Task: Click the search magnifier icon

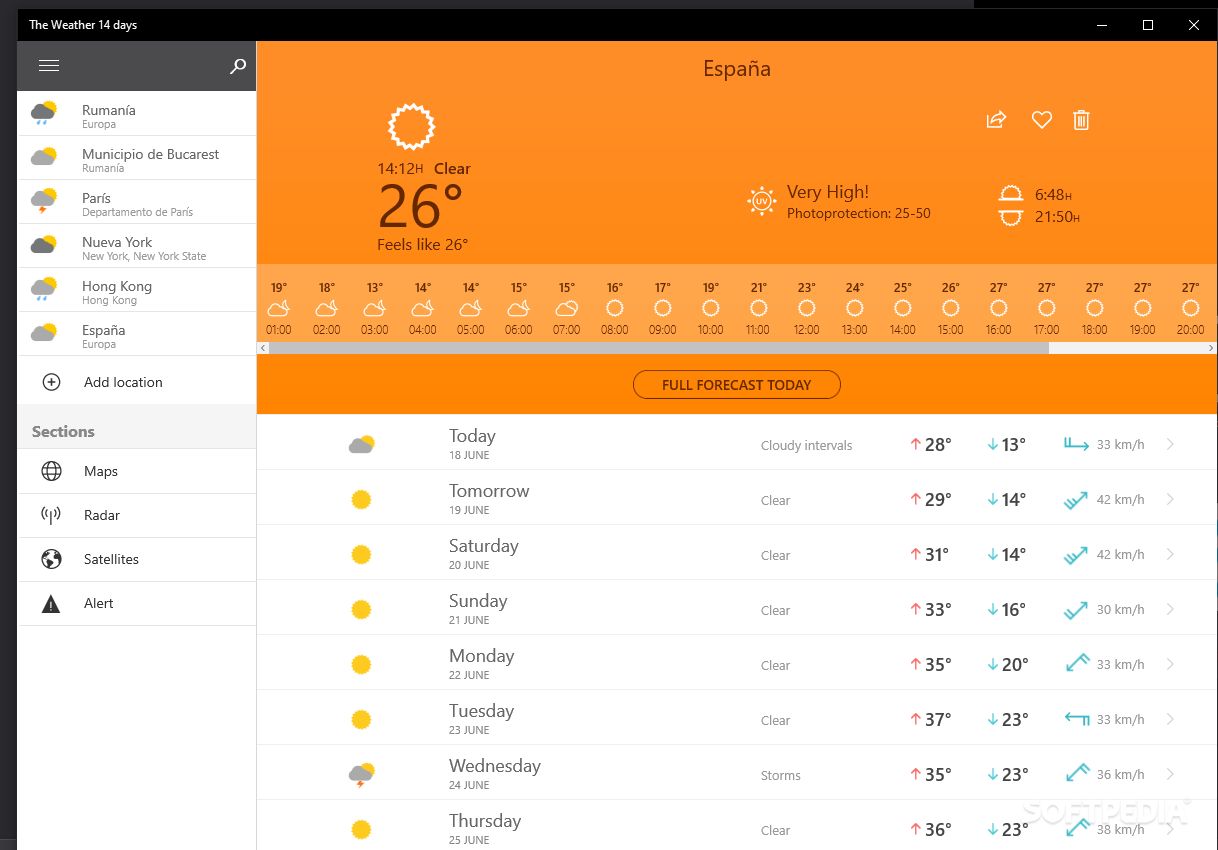Action: click(237, 66)
